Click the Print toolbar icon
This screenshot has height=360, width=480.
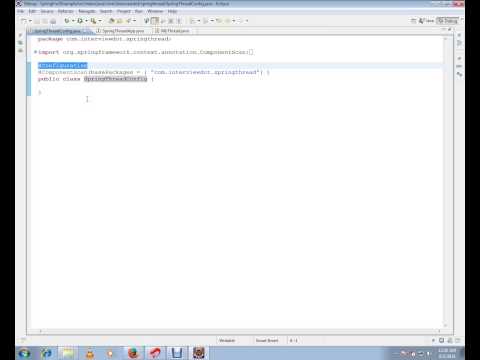pos(53,21)
